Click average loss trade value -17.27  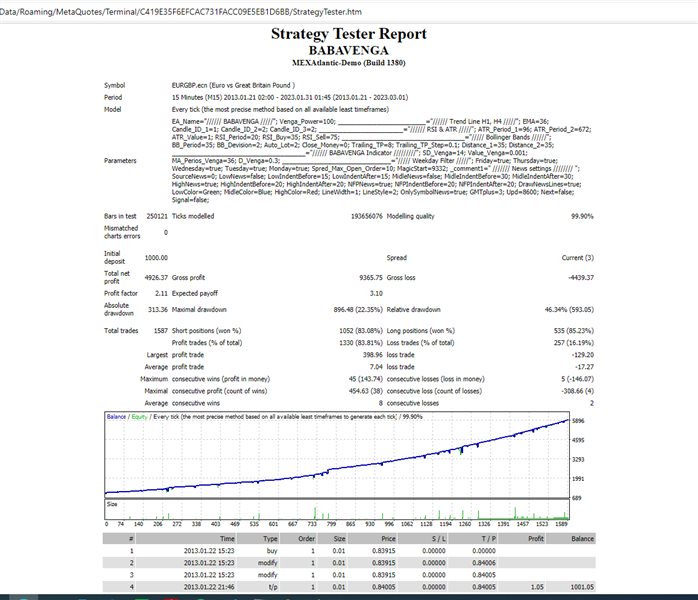coord(584,367)
